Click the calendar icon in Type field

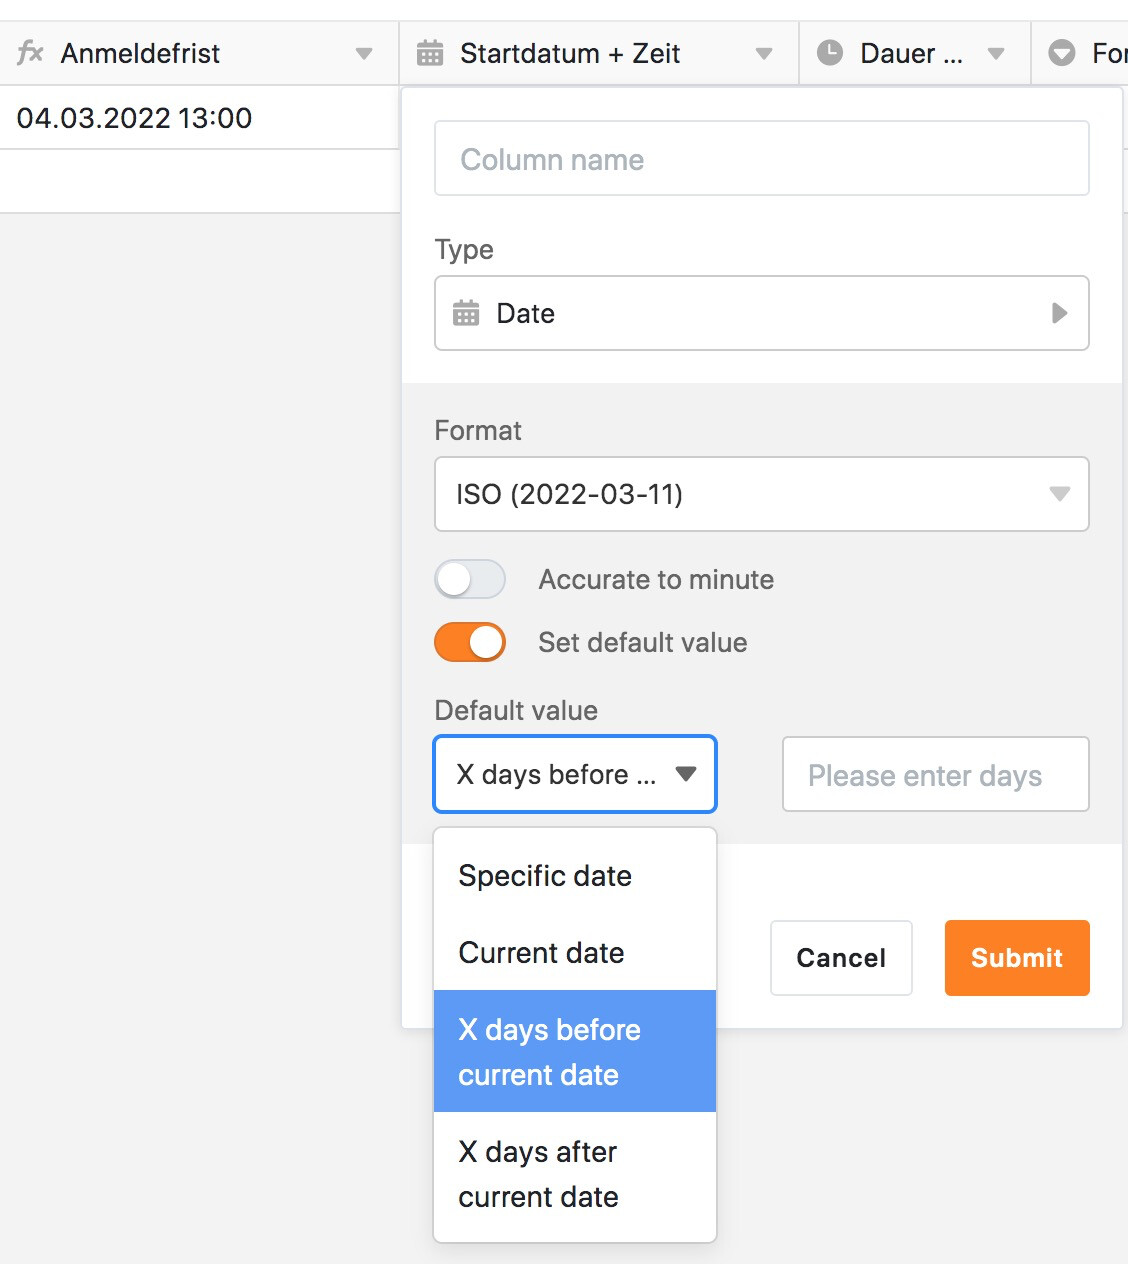click(x=466, y=313)
